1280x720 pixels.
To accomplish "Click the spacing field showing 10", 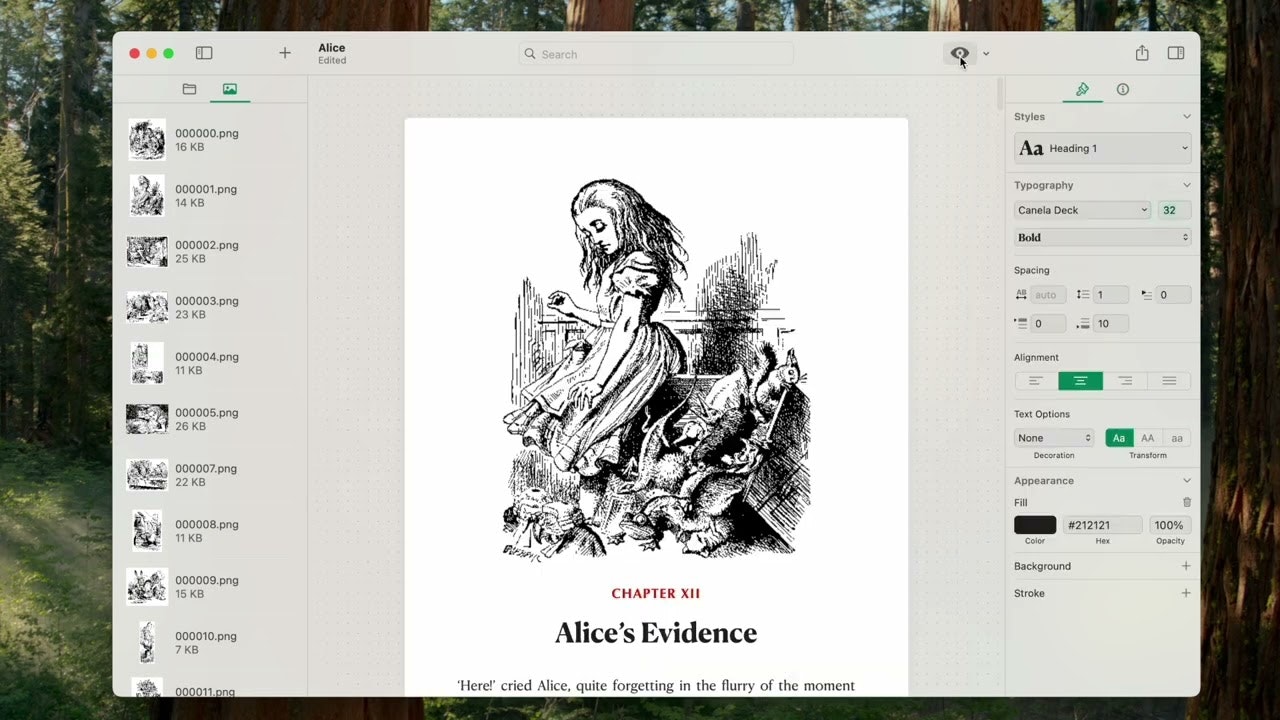I will [1110, 324].
